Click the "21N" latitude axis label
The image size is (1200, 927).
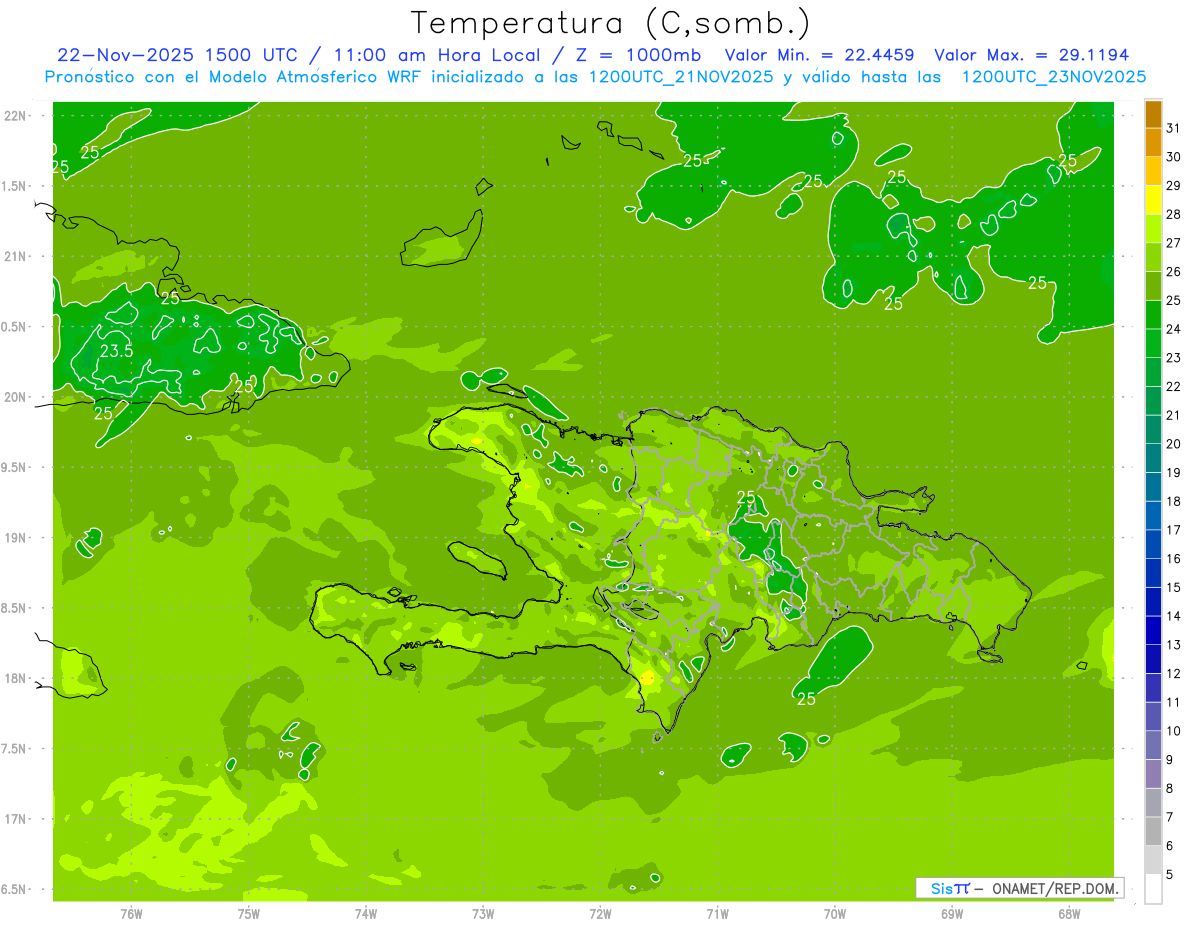coord(16,256)
